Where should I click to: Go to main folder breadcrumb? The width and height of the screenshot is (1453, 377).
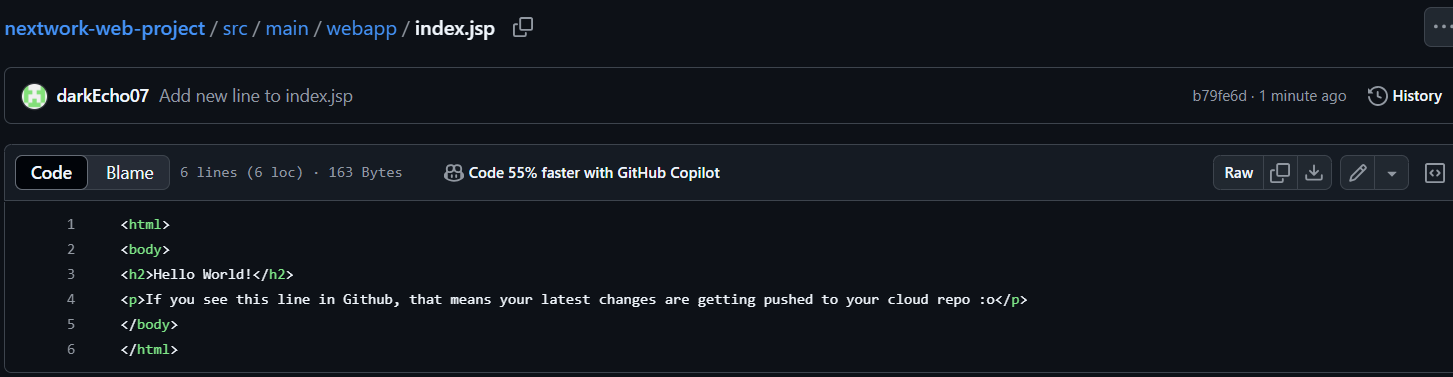[287, 28]
